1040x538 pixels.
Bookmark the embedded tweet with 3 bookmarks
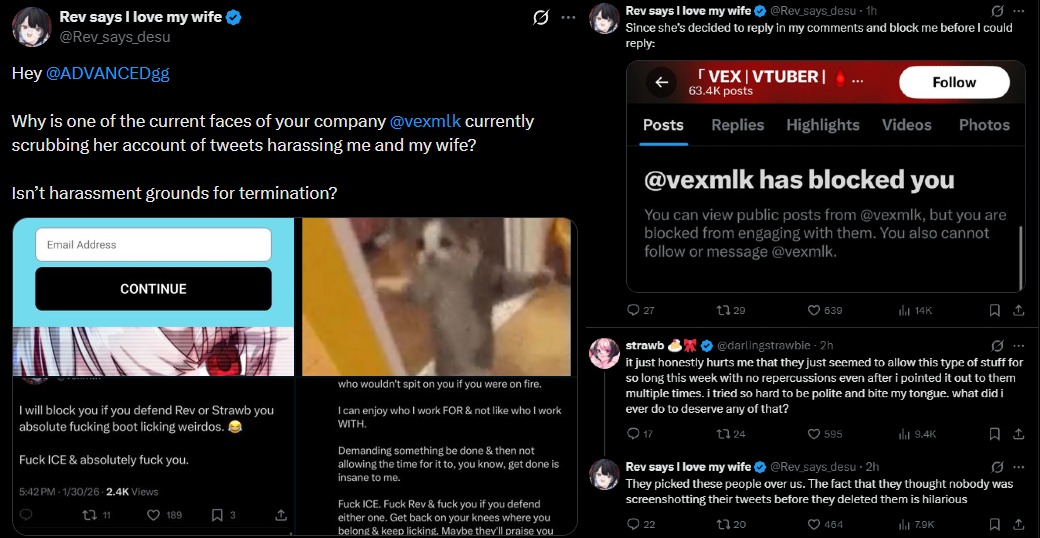(222, 515)
